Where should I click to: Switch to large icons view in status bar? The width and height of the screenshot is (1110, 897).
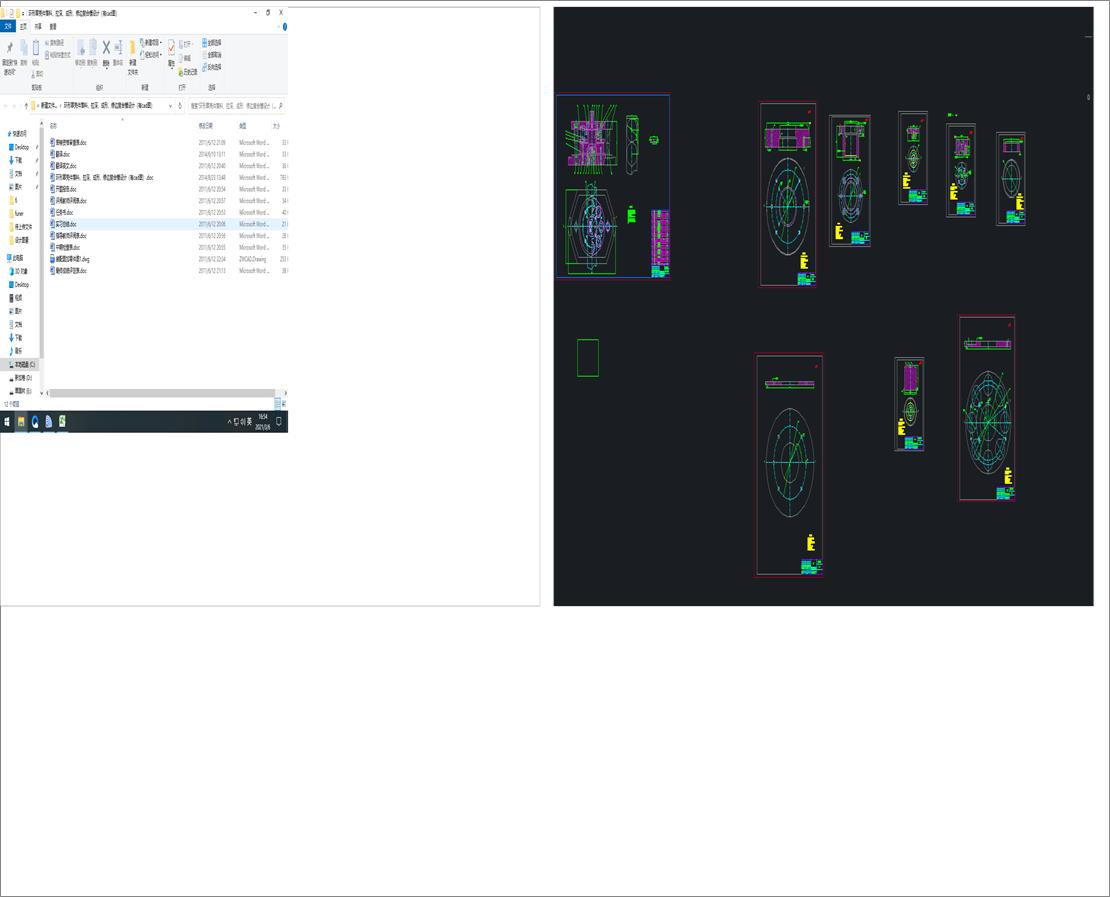tap(285, 404)
